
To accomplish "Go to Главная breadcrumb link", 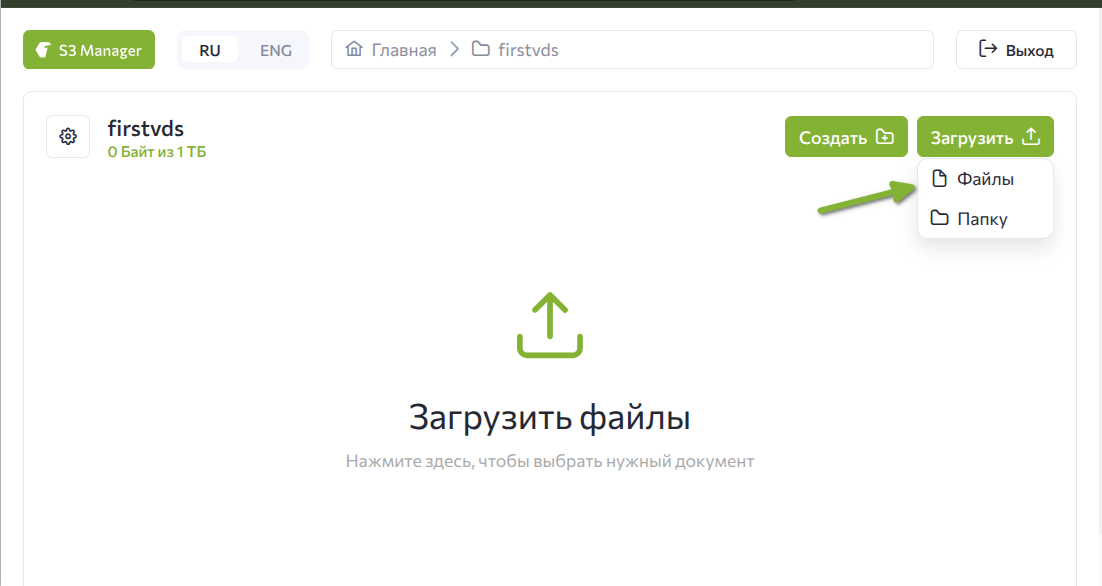I will 404,50.
